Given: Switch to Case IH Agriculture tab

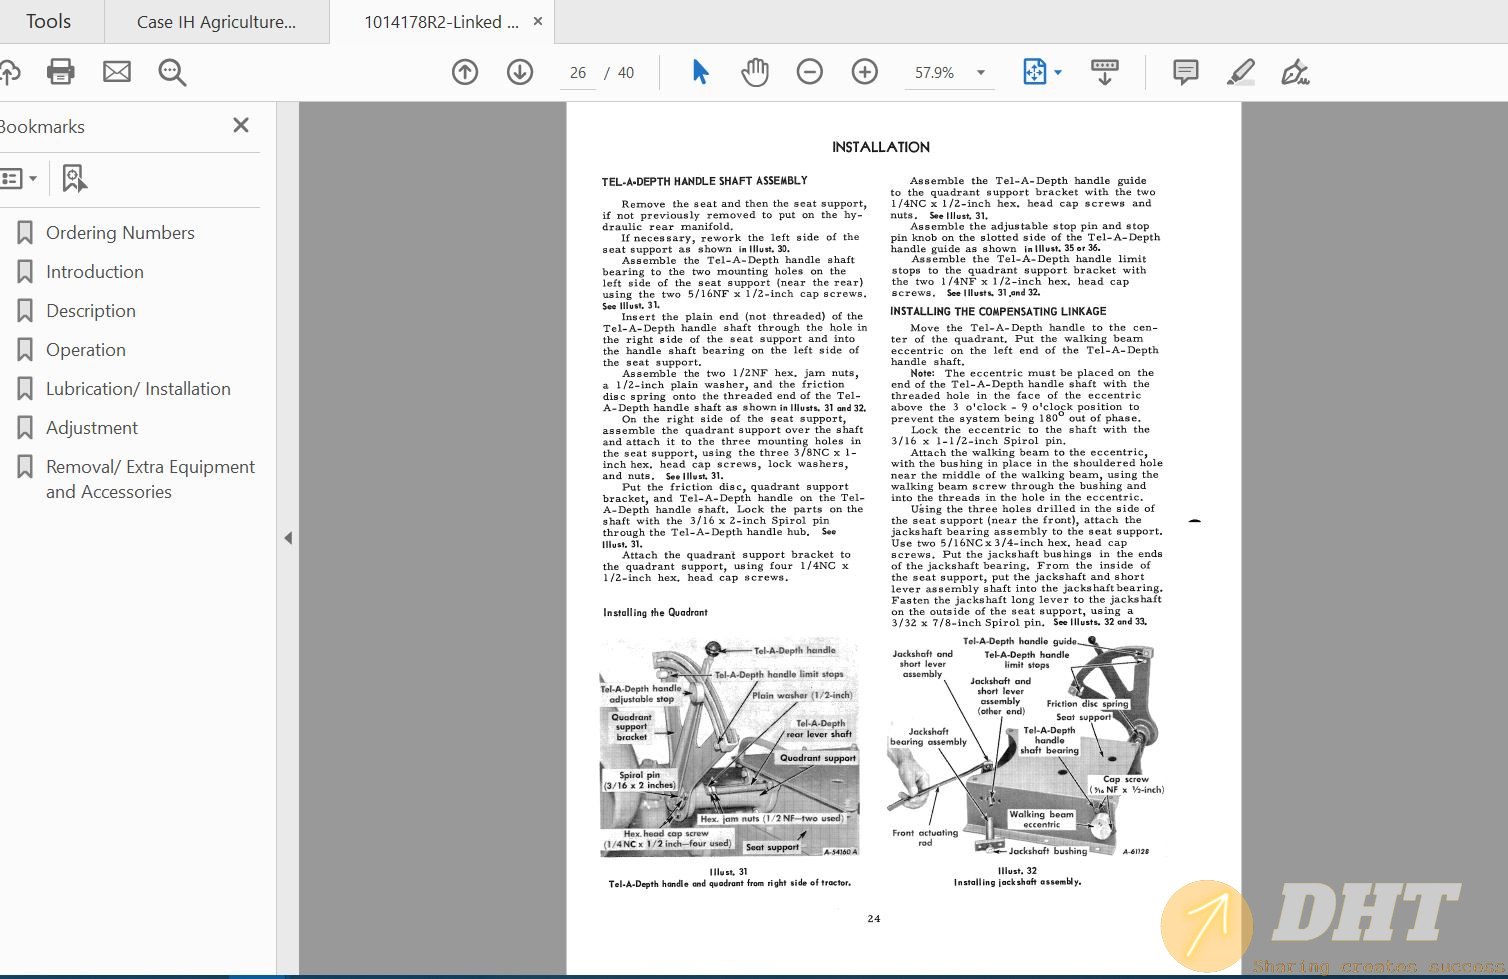Looking at the screenshot, I should (x=216, y=21).
